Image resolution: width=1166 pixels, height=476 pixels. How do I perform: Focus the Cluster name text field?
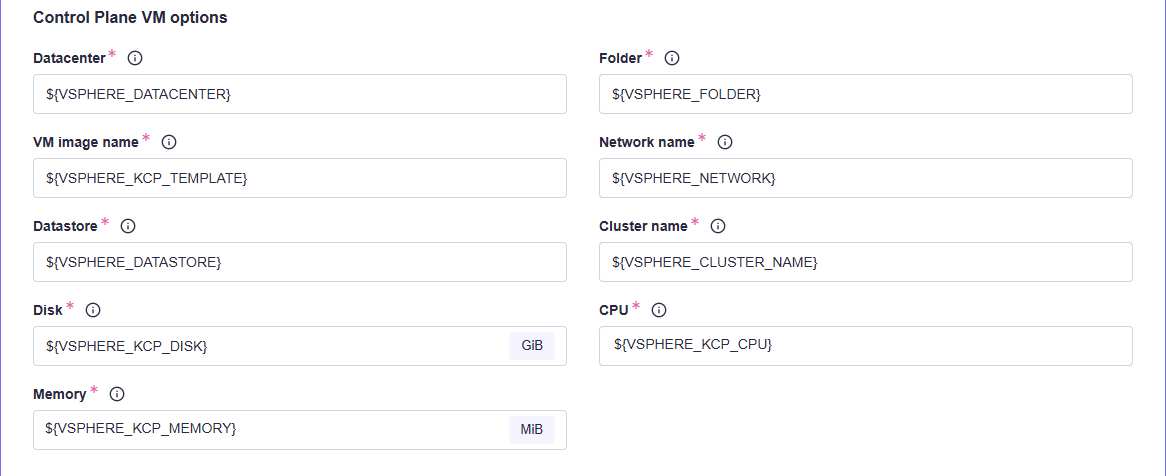tap(865, 262)
